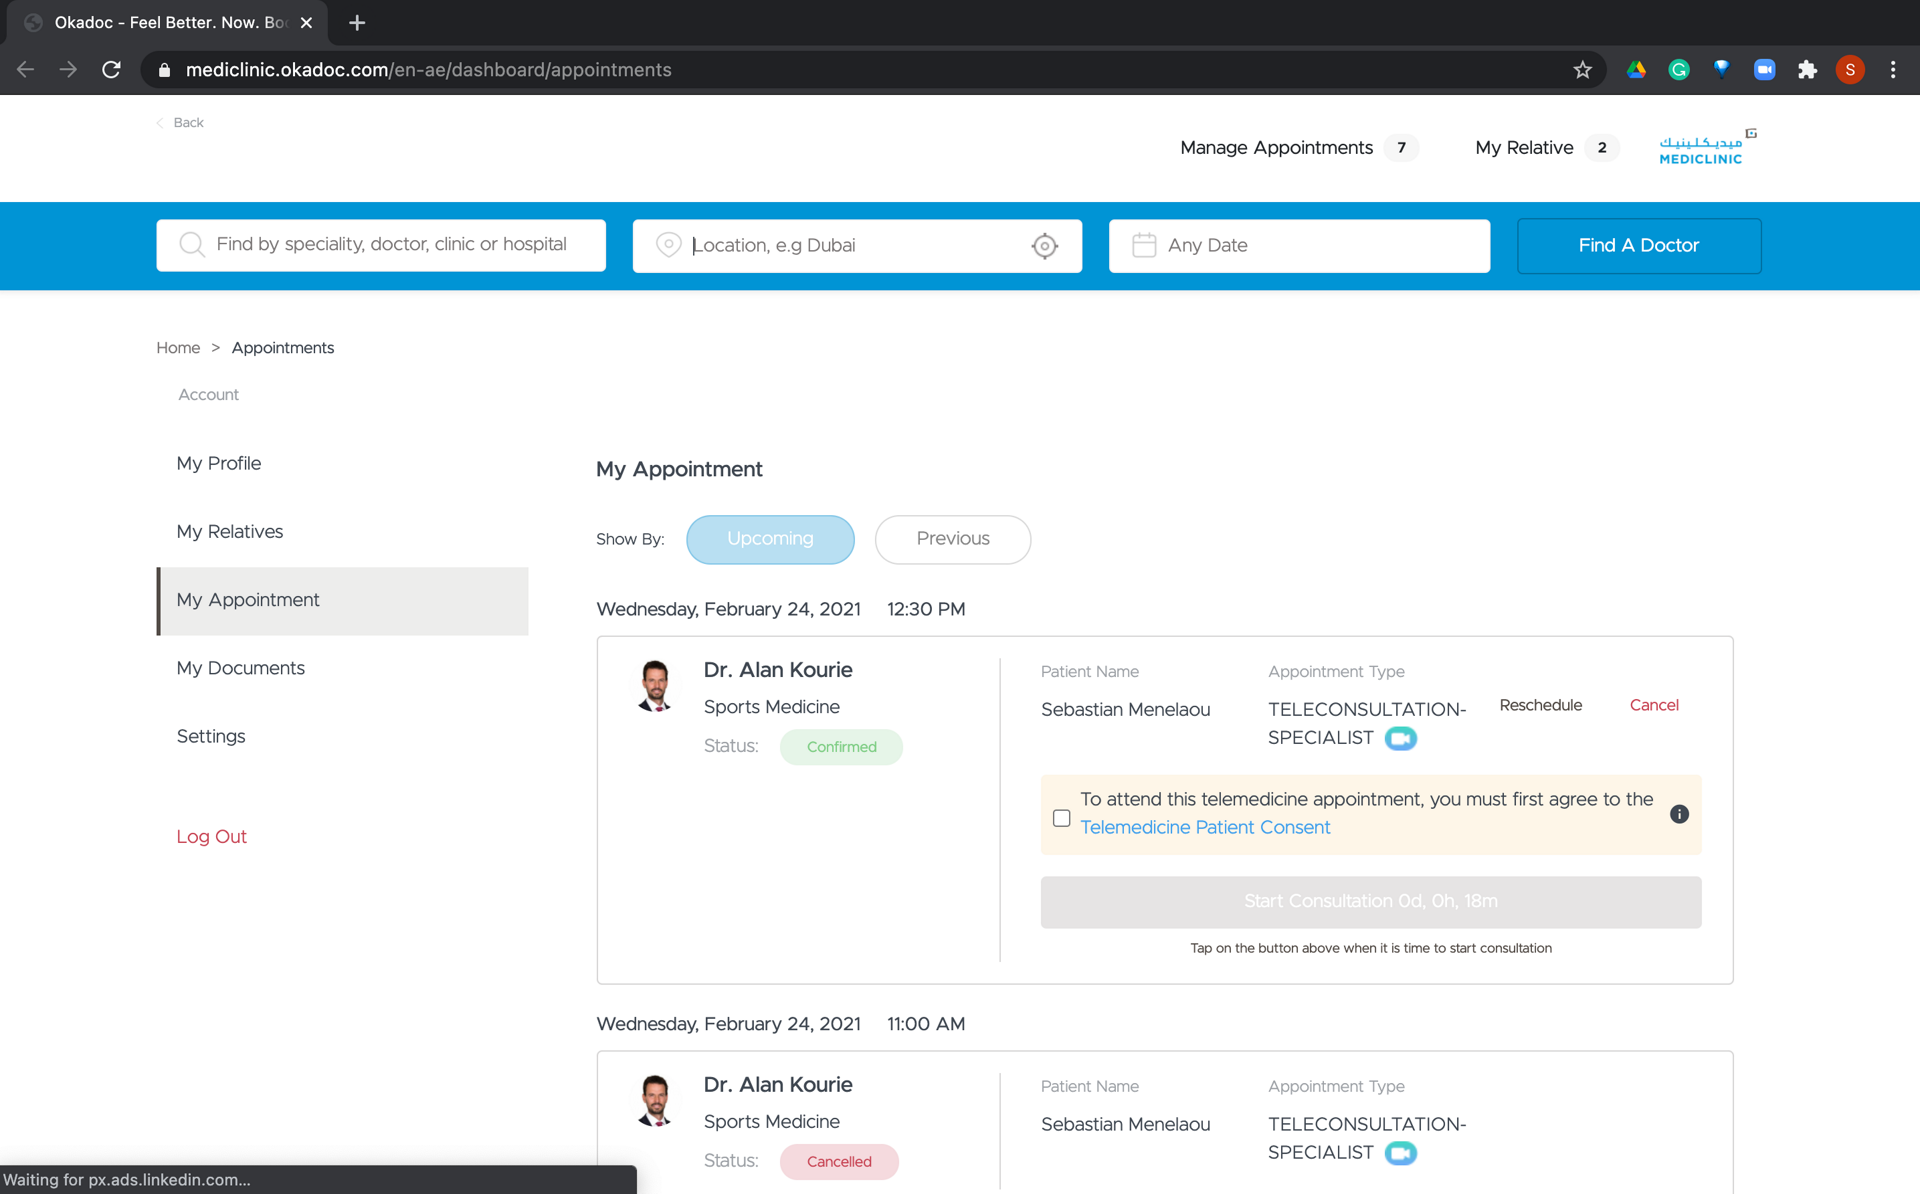Click the Google Drive extension icon
Viewport: 1920px width, 1194px height.
point(1636,70)
